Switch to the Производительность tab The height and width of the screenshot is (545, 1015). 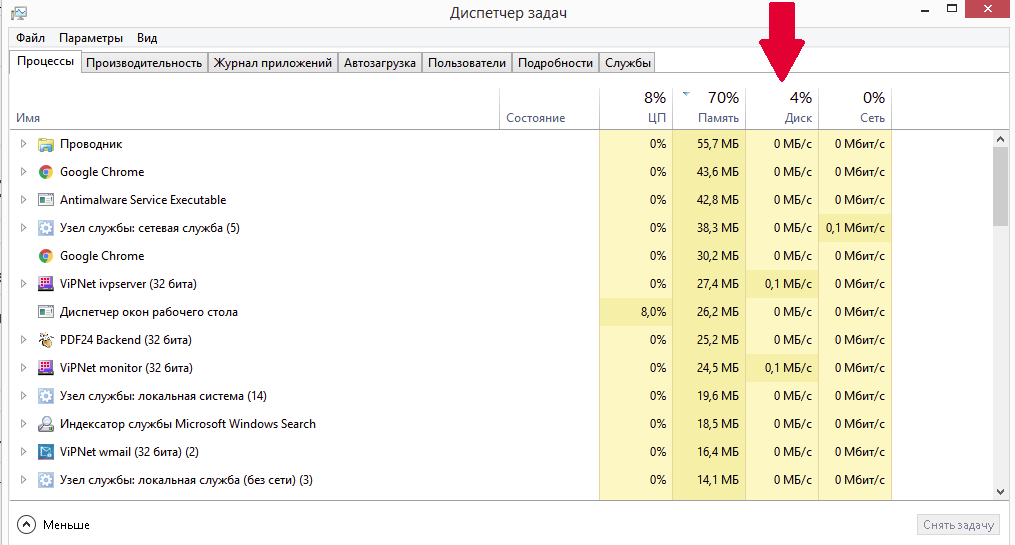[x=144, y=63]
